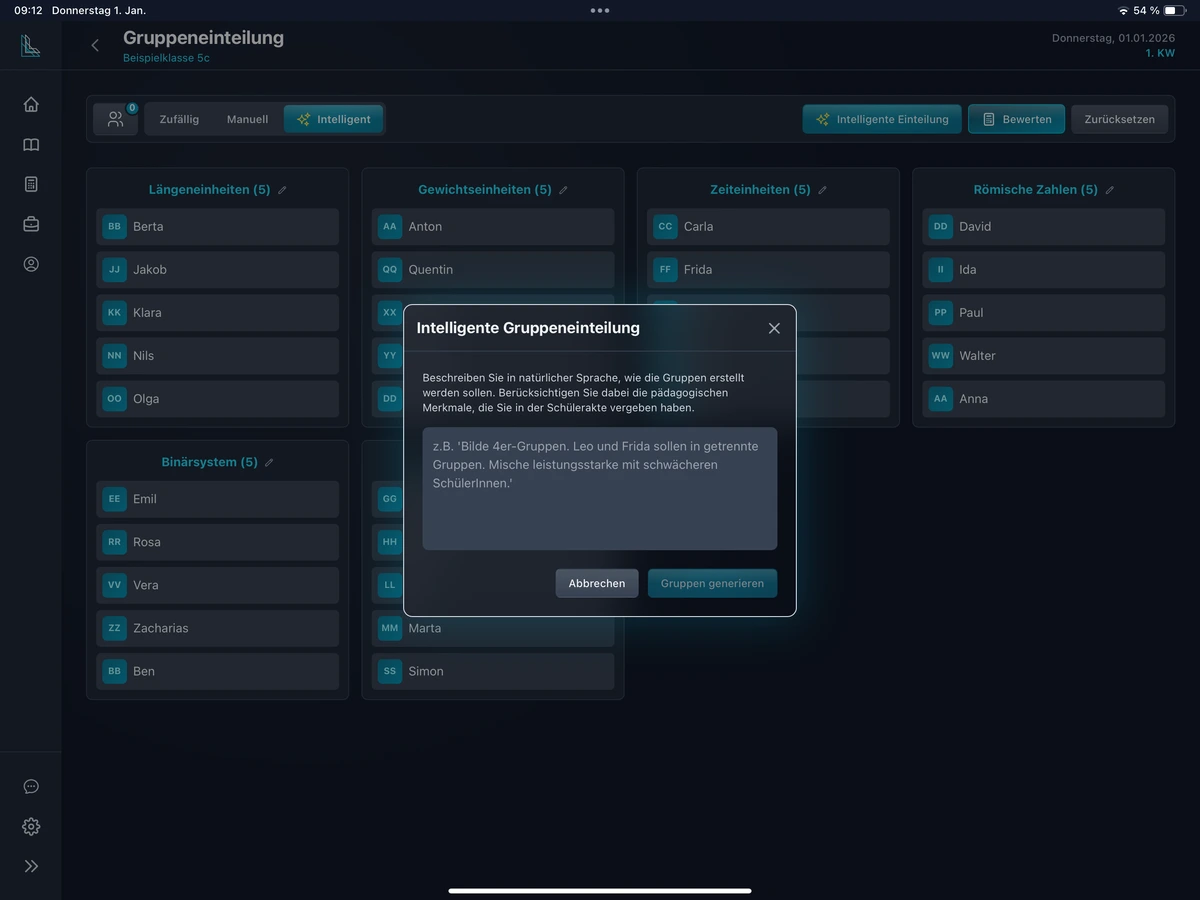
Task: Switch to Manuell mode
Action: 247,119
